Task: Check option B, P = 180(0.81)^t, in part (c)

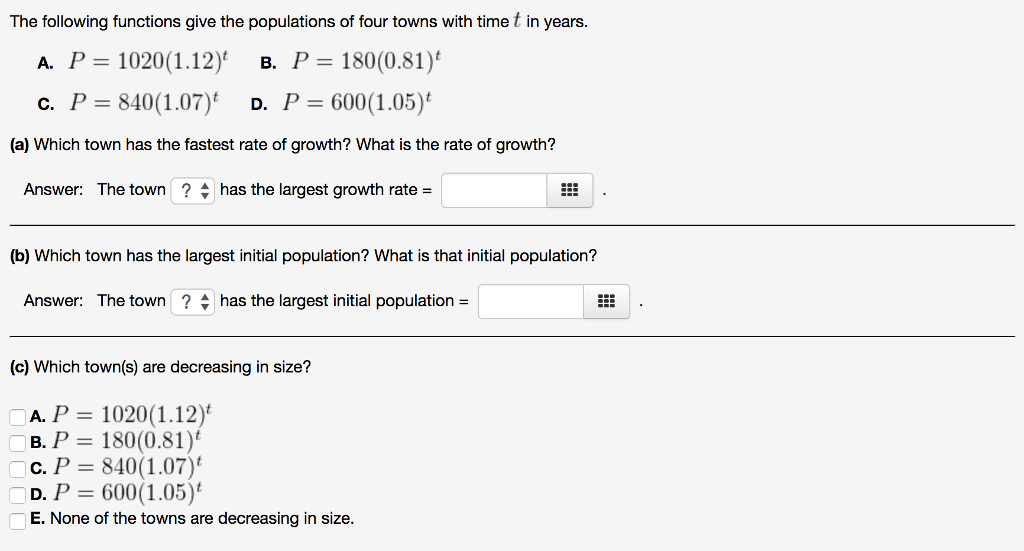Action: tap(17, 442)
